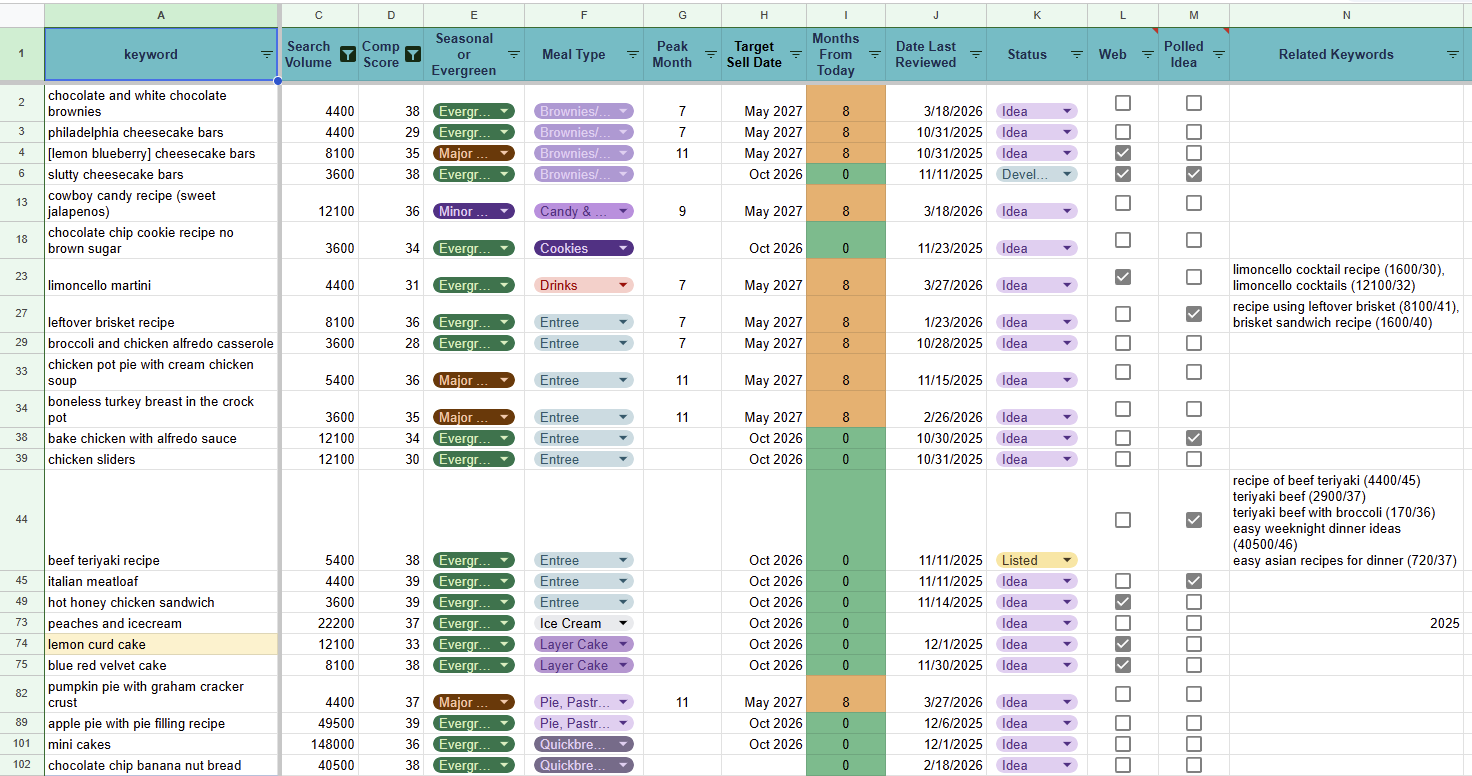
Task: Click green Months From Today cell for chicken sliders
Action: [846, 459]
